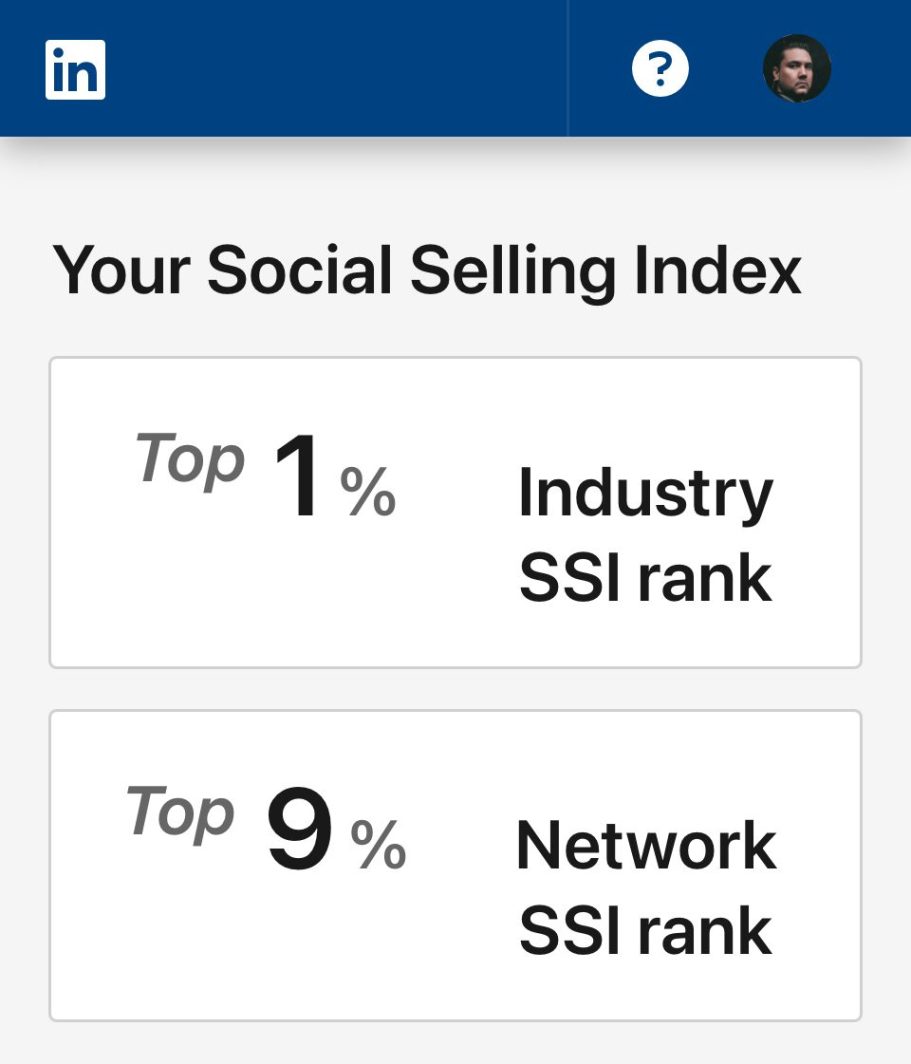The width and height of the screenshot is (911, 1064).
Task: Click the word Top in network card
Action: 180,813
